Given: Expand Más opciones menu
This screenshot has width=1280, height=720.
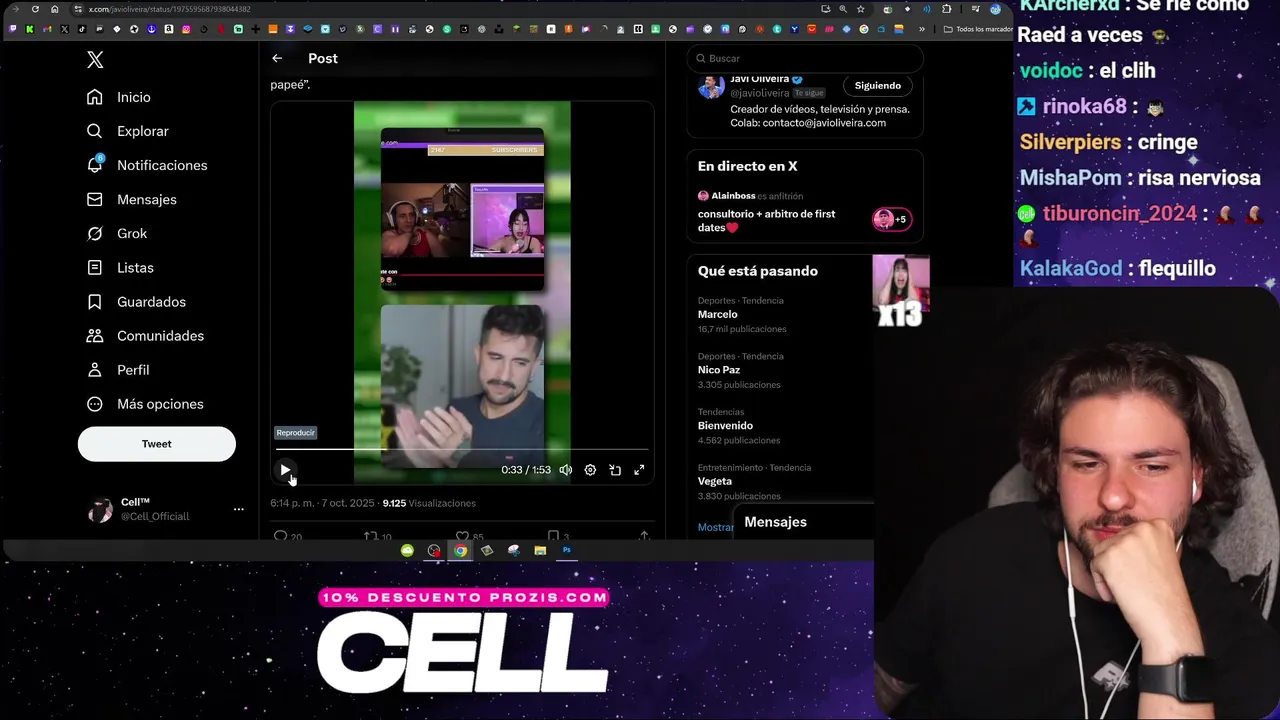Looking at the screenshot, I should click(x=145, y=403).
